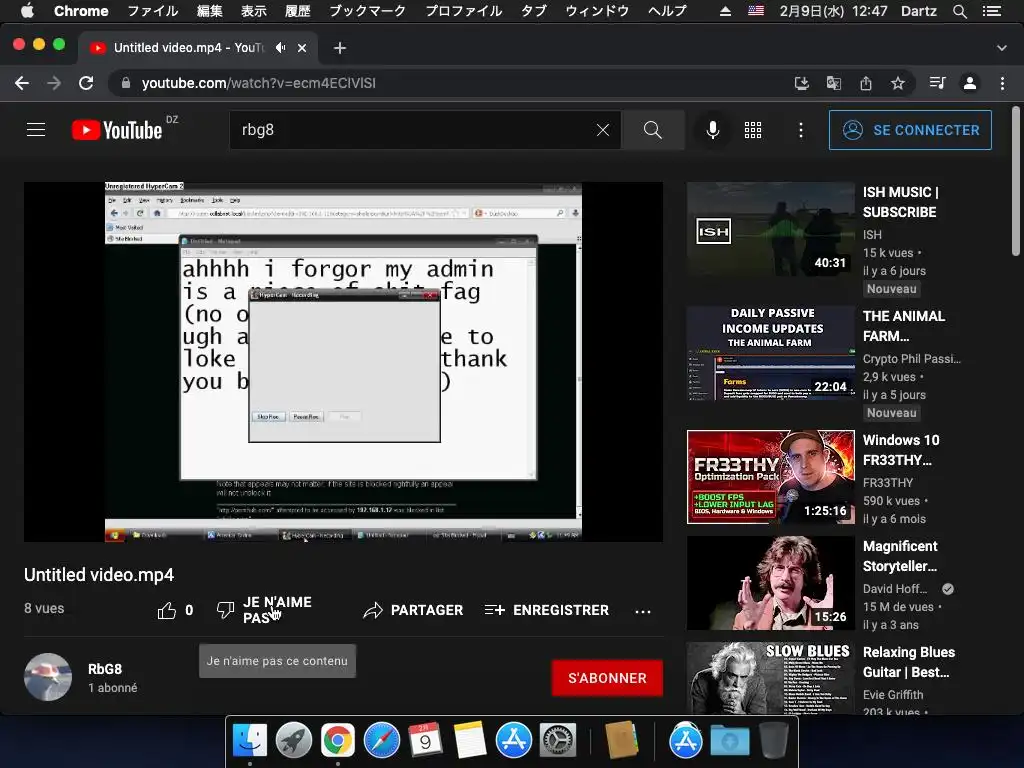Viewport: 1024px width, 768px height.
Task: Open the ヘルプ menu
Action: click(x=667, y=11)
